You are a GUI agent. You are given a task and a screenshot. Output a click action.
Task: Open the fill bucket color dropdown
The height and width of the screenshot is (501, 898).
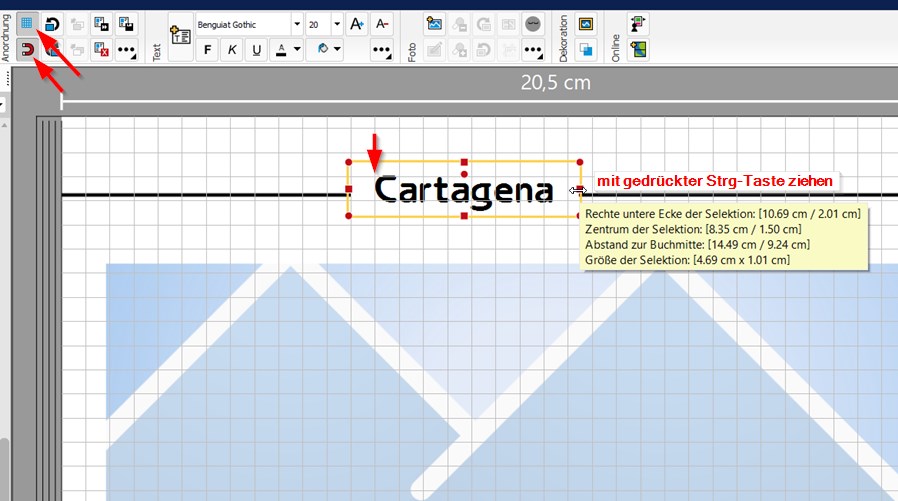(x=328, y=49)
